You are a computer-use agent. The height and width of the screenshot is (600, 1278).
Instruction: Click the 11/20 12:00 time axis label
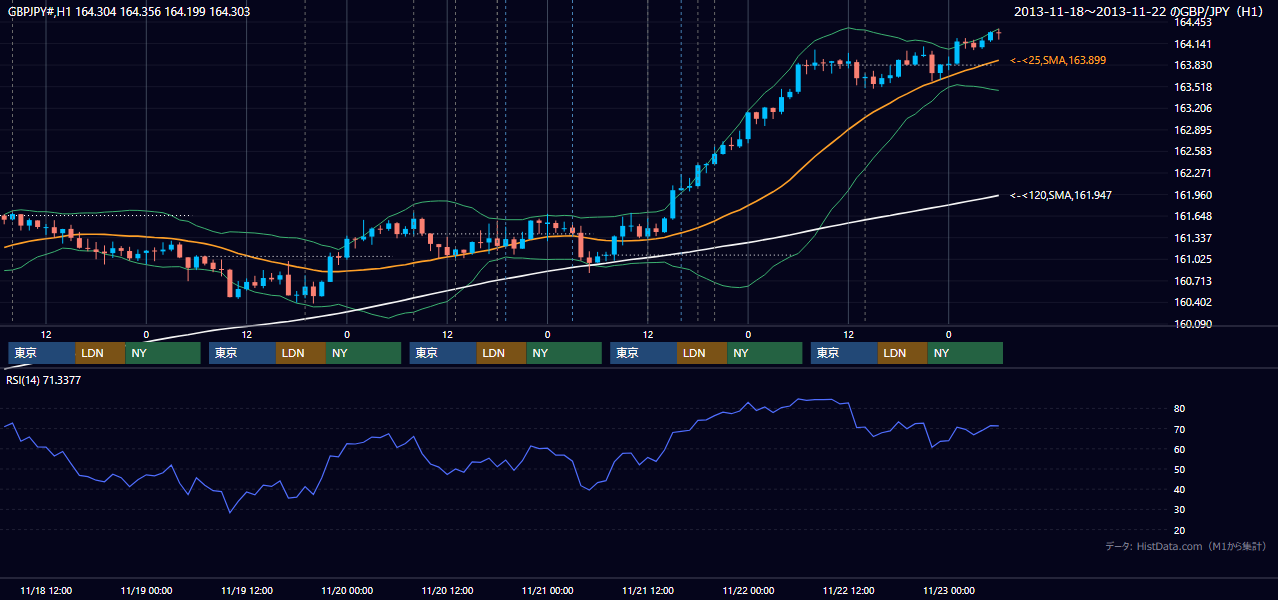click(x=447, y=590)
